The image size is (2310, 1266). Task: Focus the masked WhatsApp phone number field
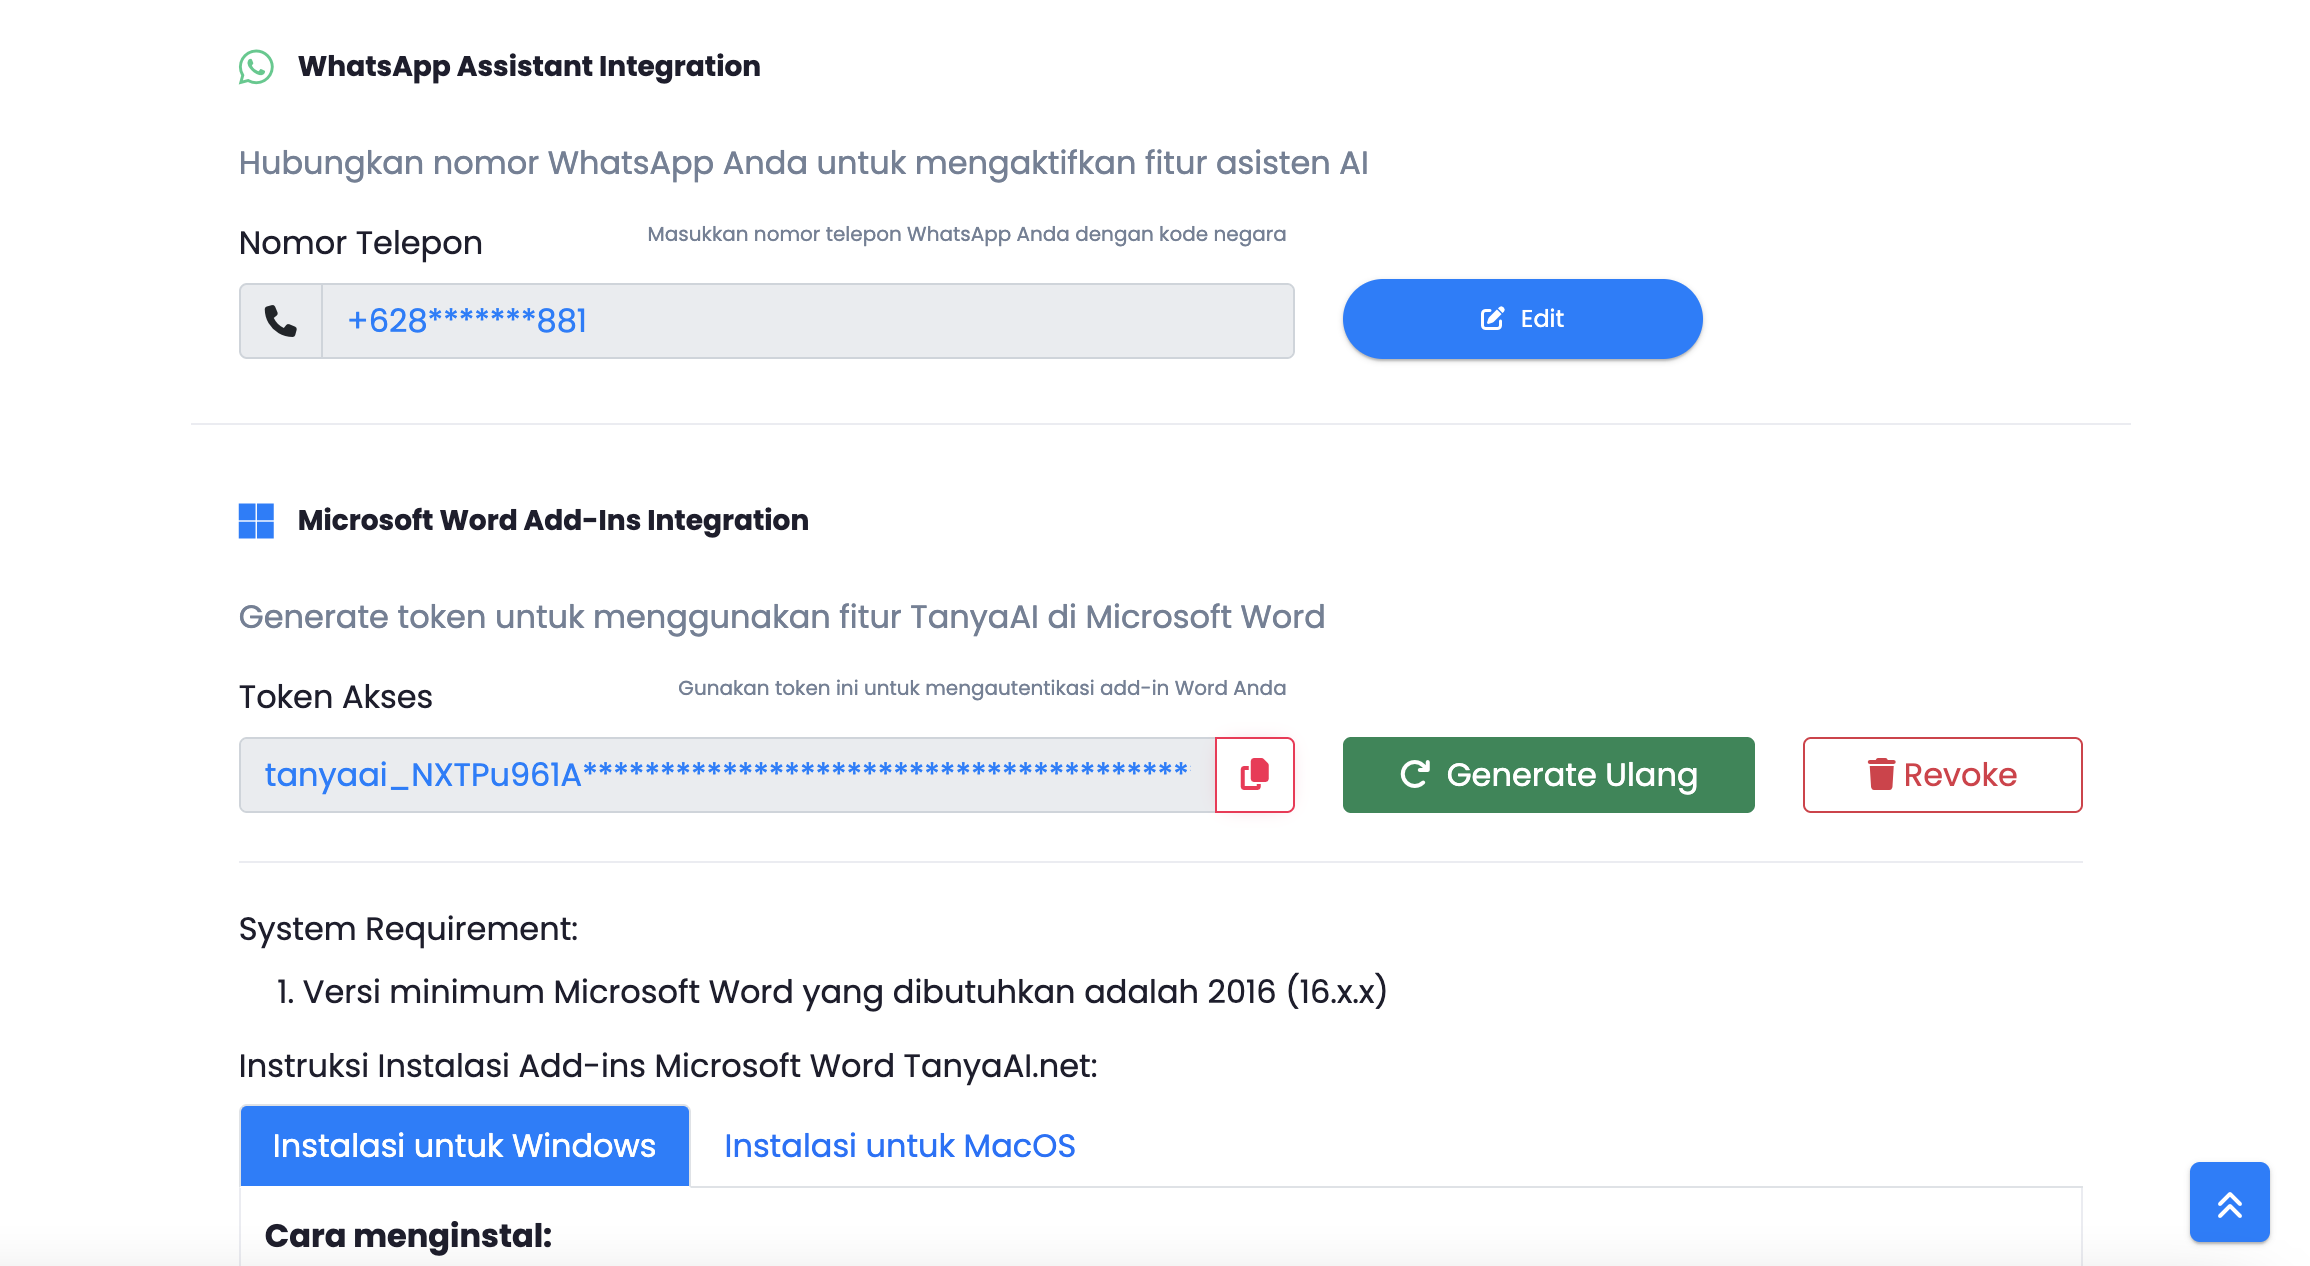[x=807, y=321]
